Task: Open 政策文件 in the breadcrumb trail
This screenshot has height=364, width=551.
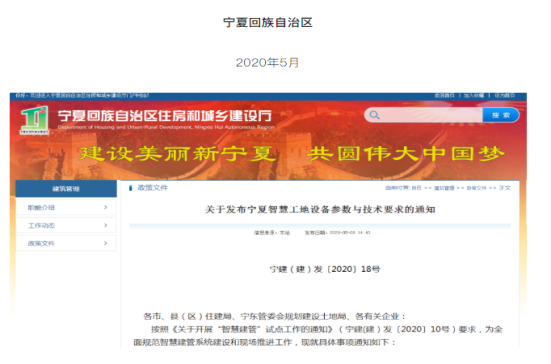Action: coord(477,188)
